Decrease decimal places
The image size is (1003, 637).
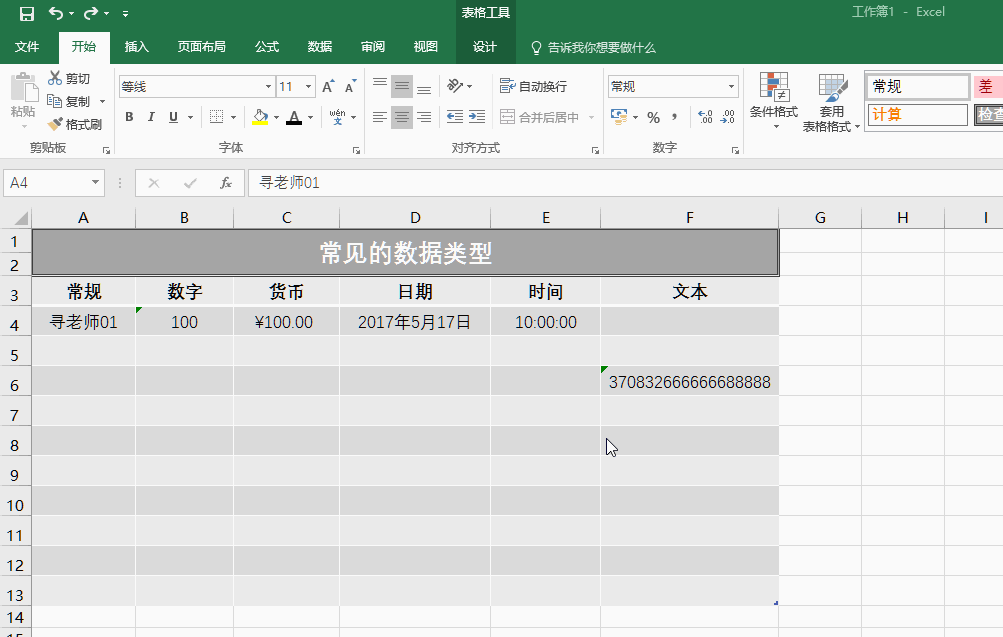pos(728,117)
